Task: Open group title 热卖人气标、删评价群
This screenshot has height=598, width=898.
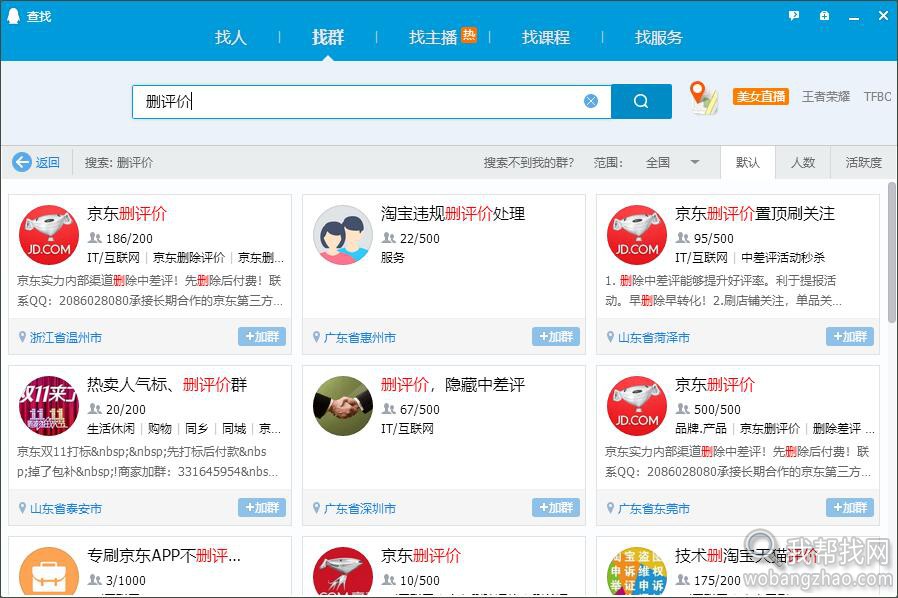Action: pos(167,384)
